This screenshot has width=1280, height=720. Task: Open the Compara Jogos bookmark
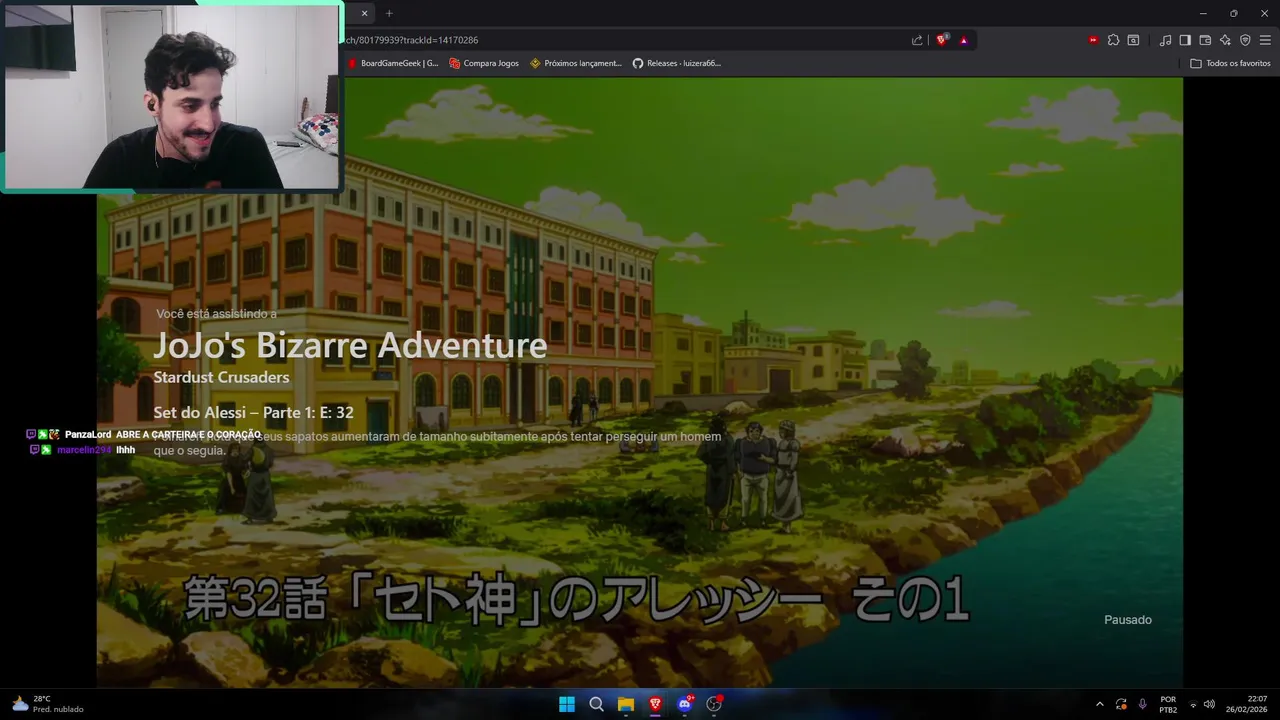[484, 63]
